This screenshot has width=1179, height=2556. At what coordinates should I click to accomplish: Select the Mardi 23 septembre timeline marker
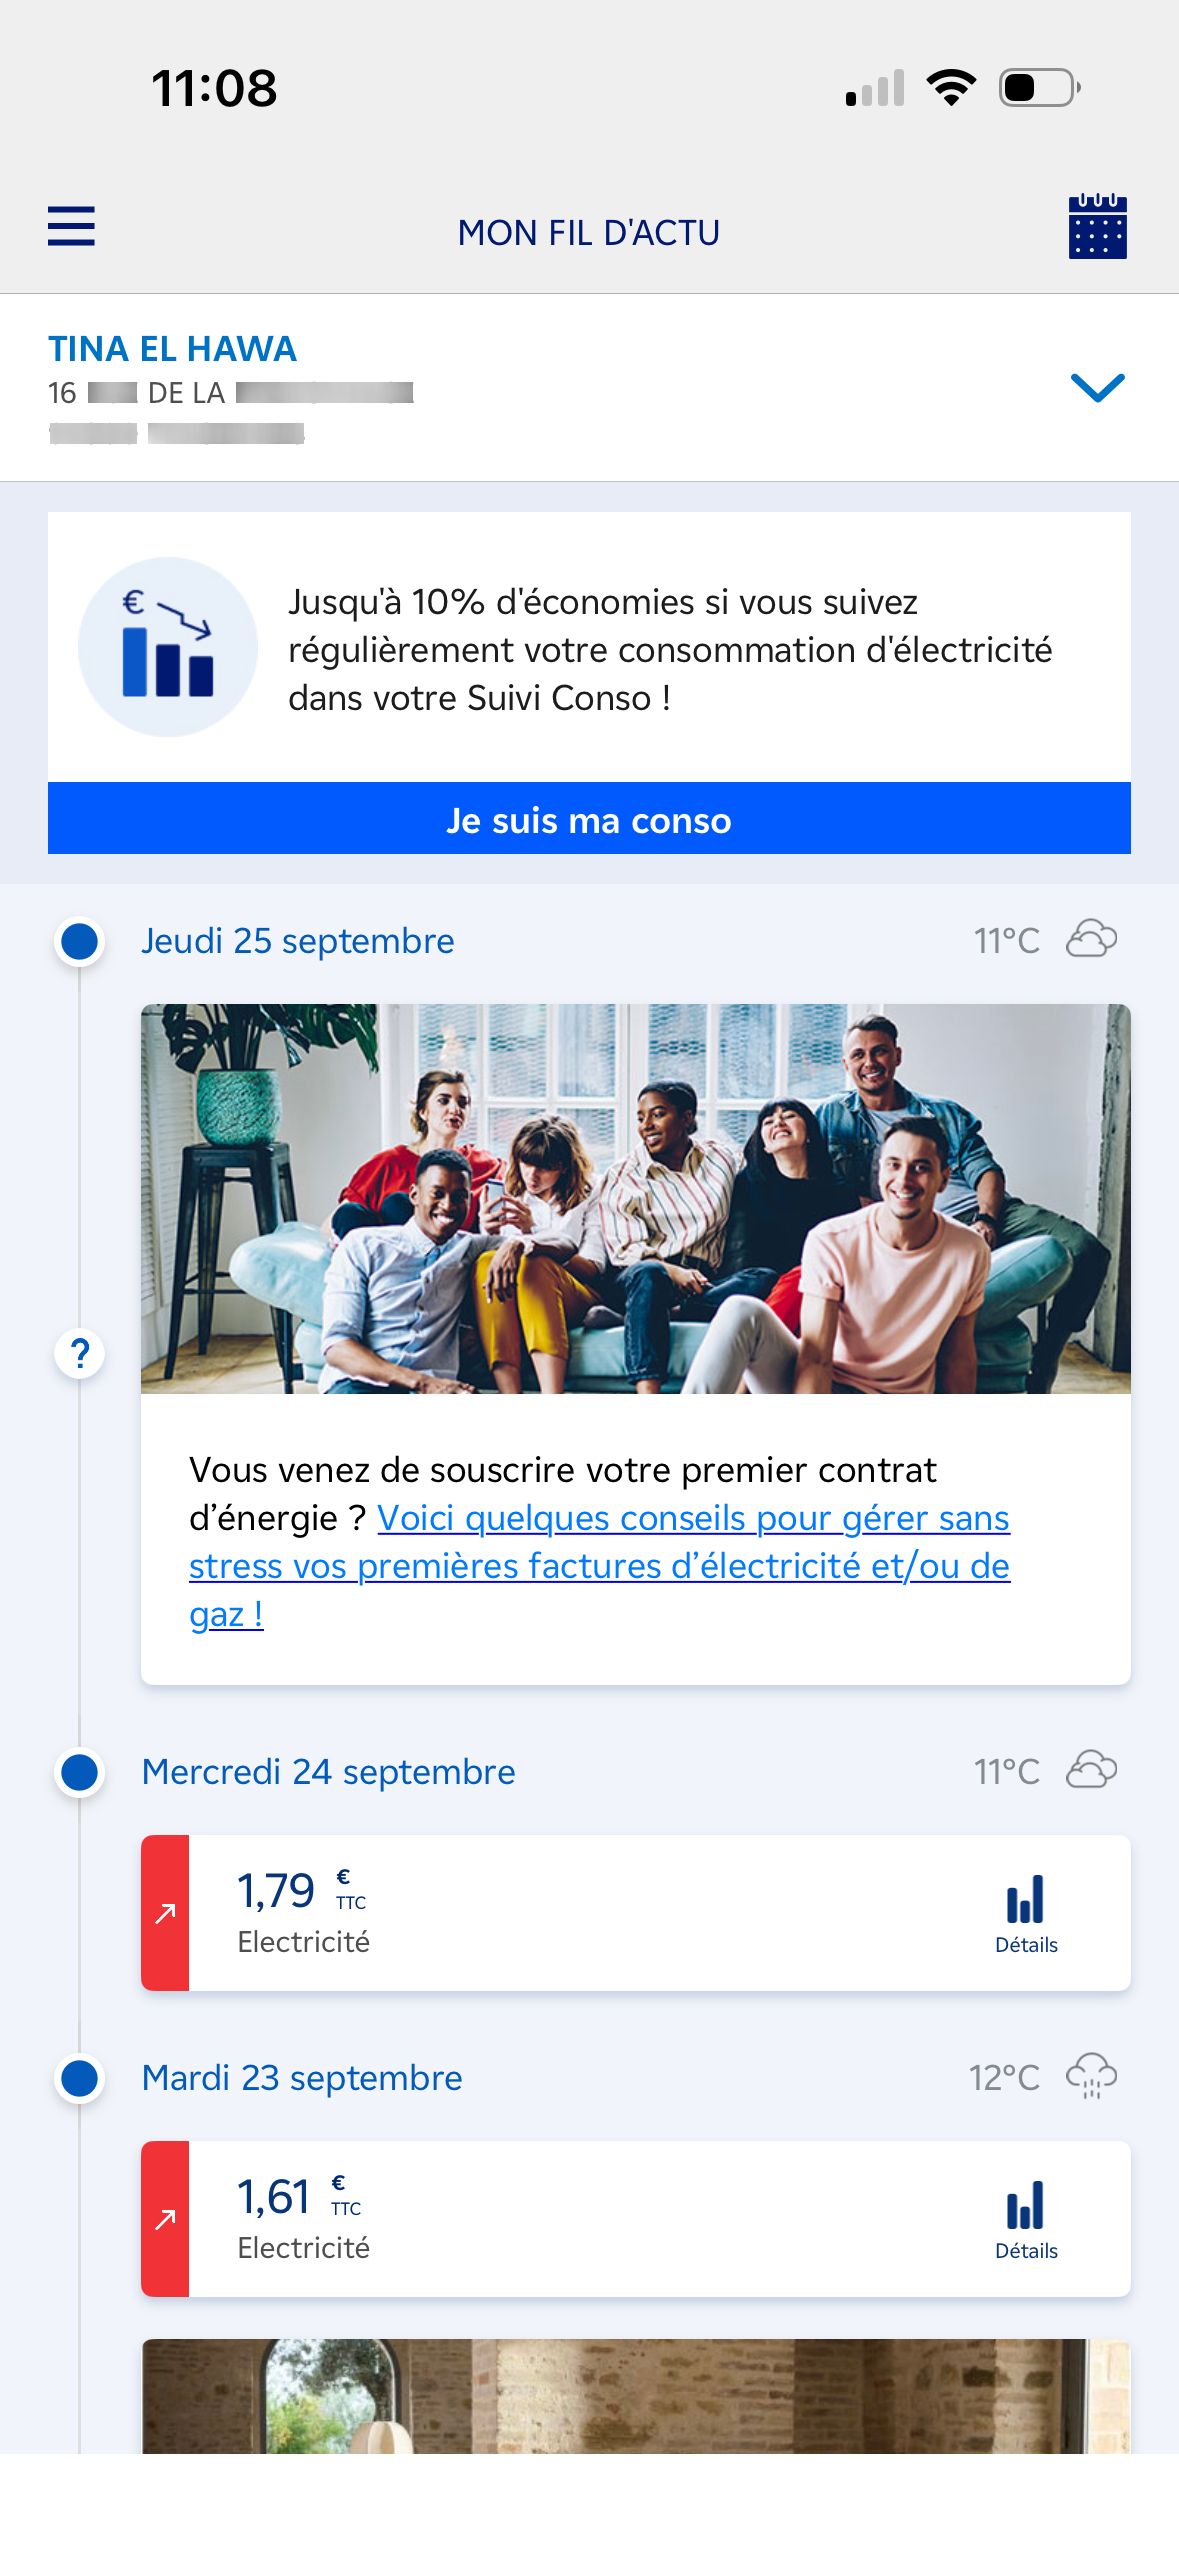[80, 2078]
